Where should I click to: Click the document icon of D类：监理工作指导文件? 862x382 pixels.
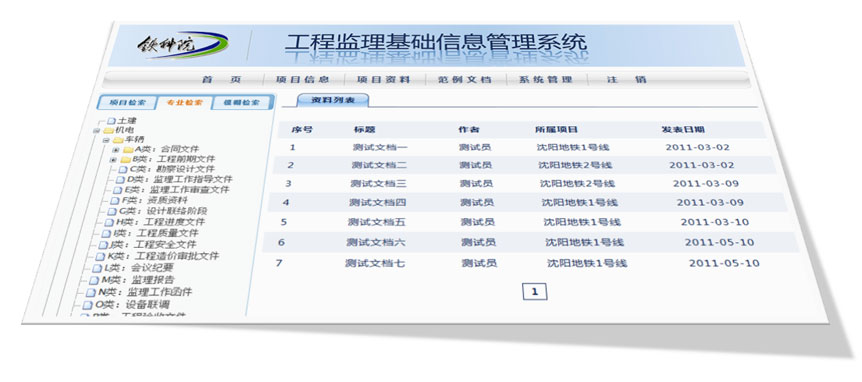120,180
